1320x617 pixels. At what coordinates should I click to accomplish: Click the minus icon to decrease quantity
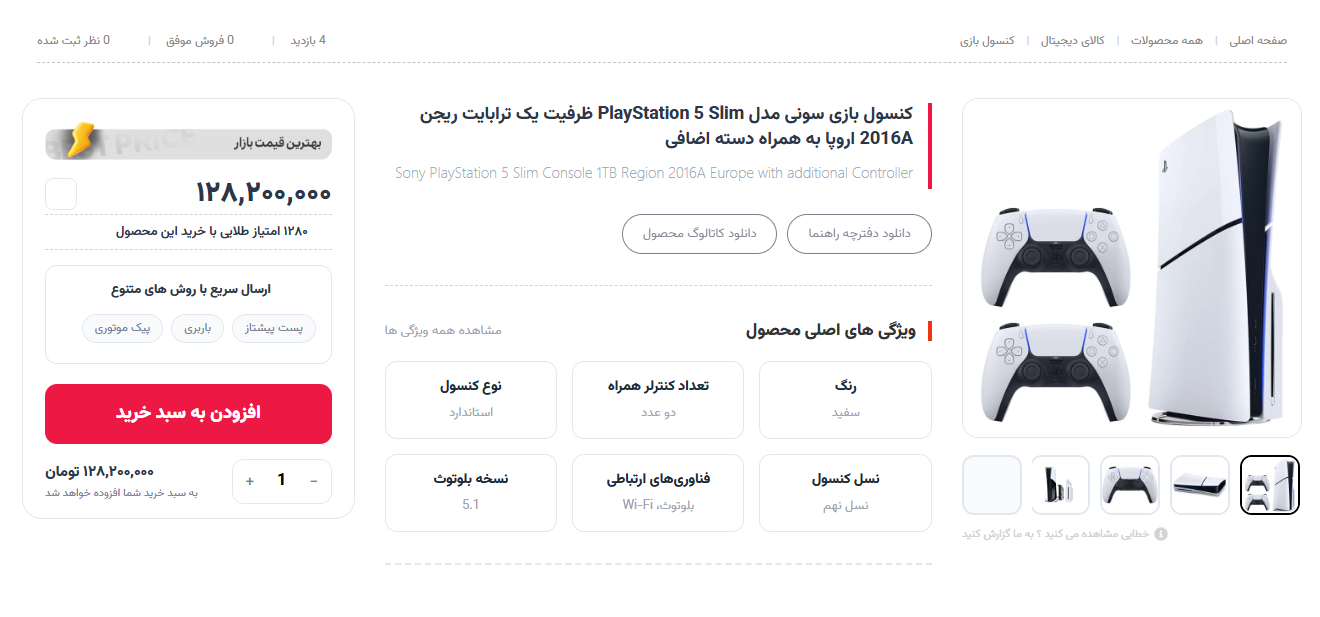(314, 481)
